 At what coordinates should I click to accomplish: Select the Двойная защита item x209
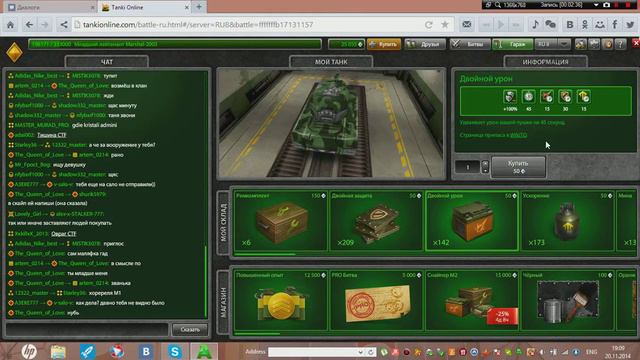click(376, 220)
